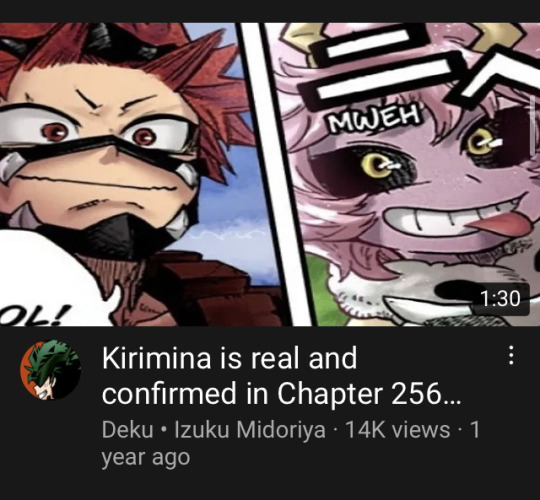This screenshot has width=540, height=500.
Task: Tap the "confirmed in Chapter 256…" title line
Action: (x=281, y=393)
